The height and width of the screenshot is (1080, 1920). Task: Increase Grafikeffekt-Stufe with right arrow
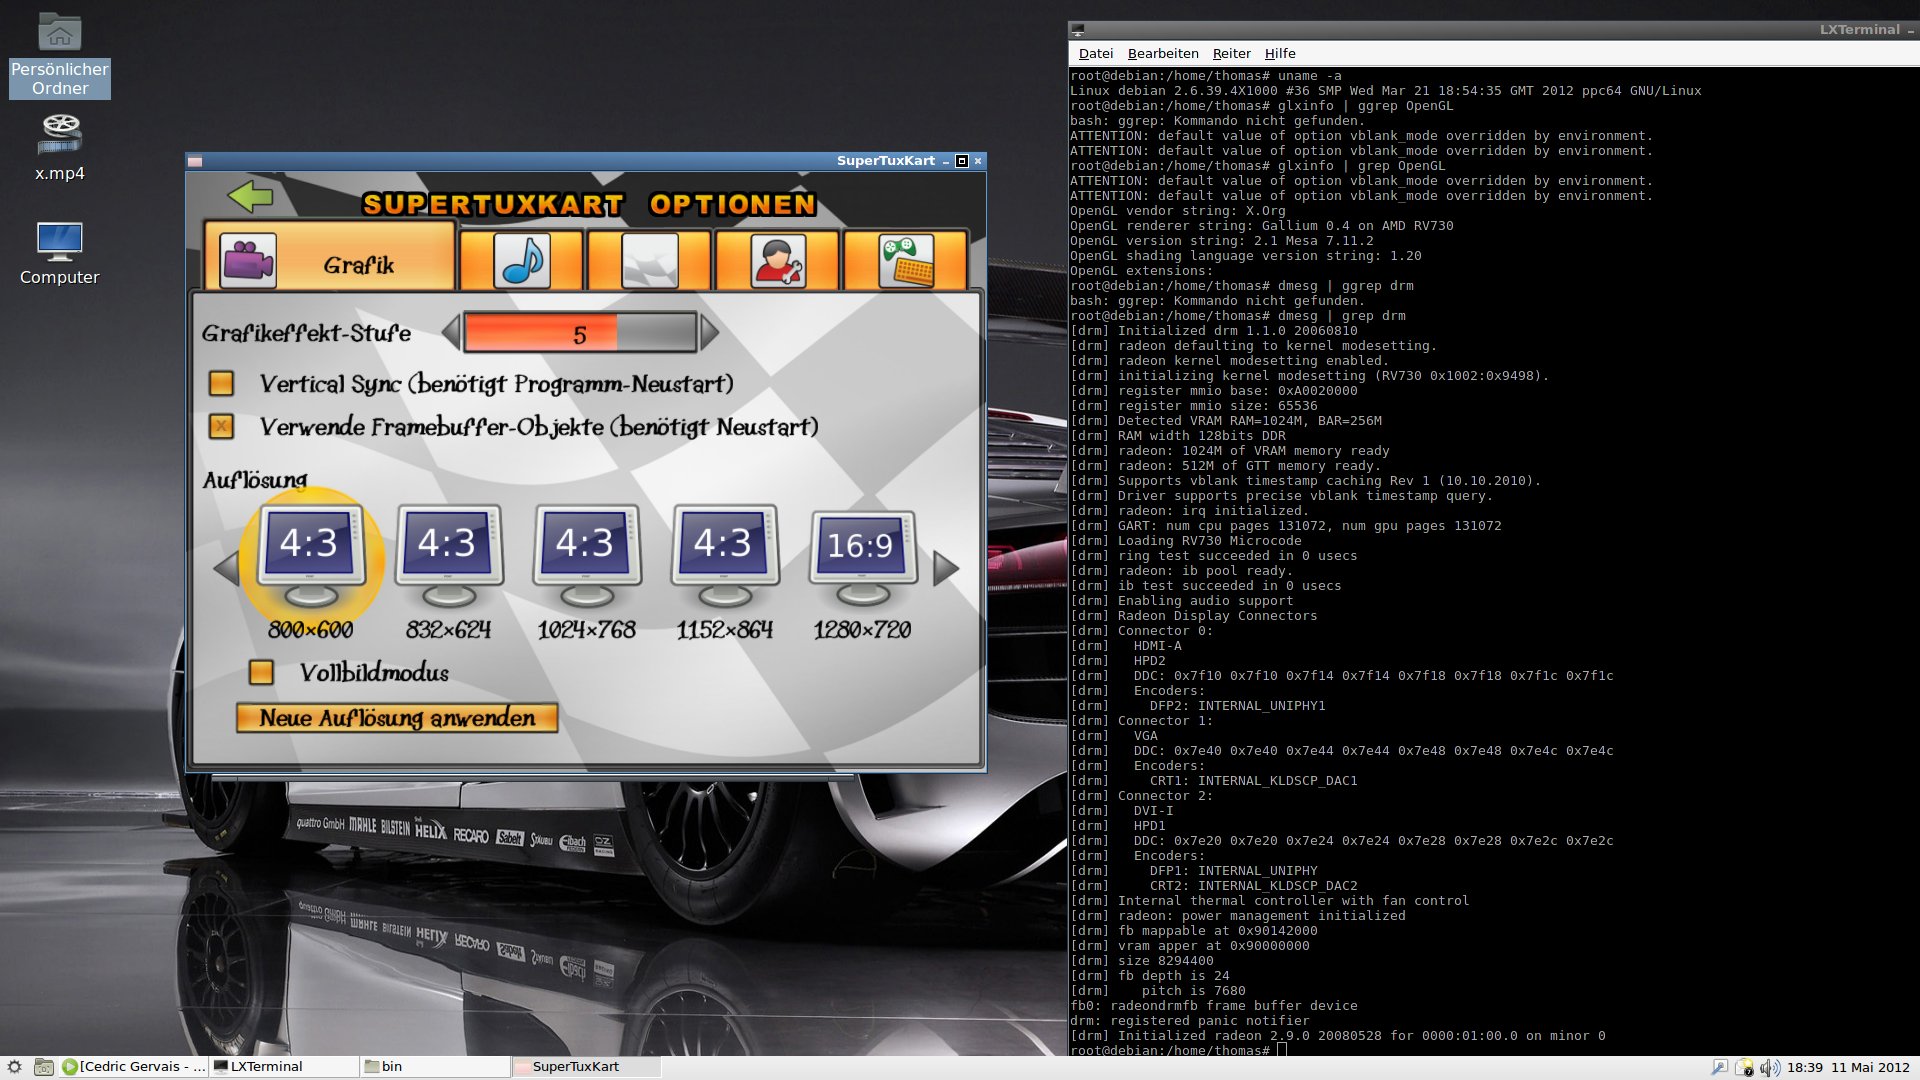tap(709, 332)
